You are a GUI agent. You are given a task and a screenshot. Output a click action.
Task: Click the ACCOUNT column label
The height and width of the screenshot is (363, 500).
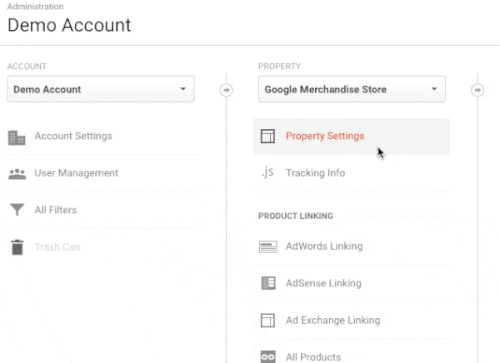coord(27,66)
